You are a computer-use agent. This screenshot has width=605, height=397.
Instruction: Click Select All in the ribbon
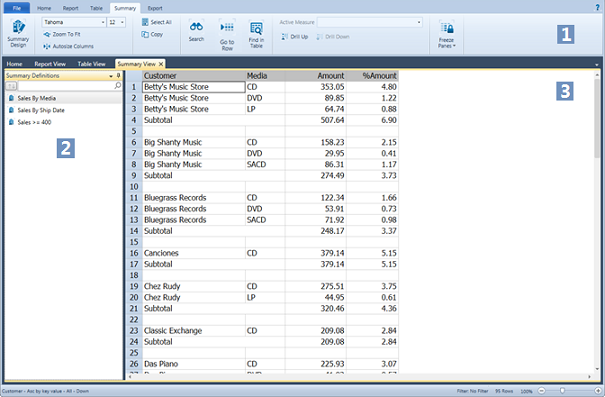[157, 22]
